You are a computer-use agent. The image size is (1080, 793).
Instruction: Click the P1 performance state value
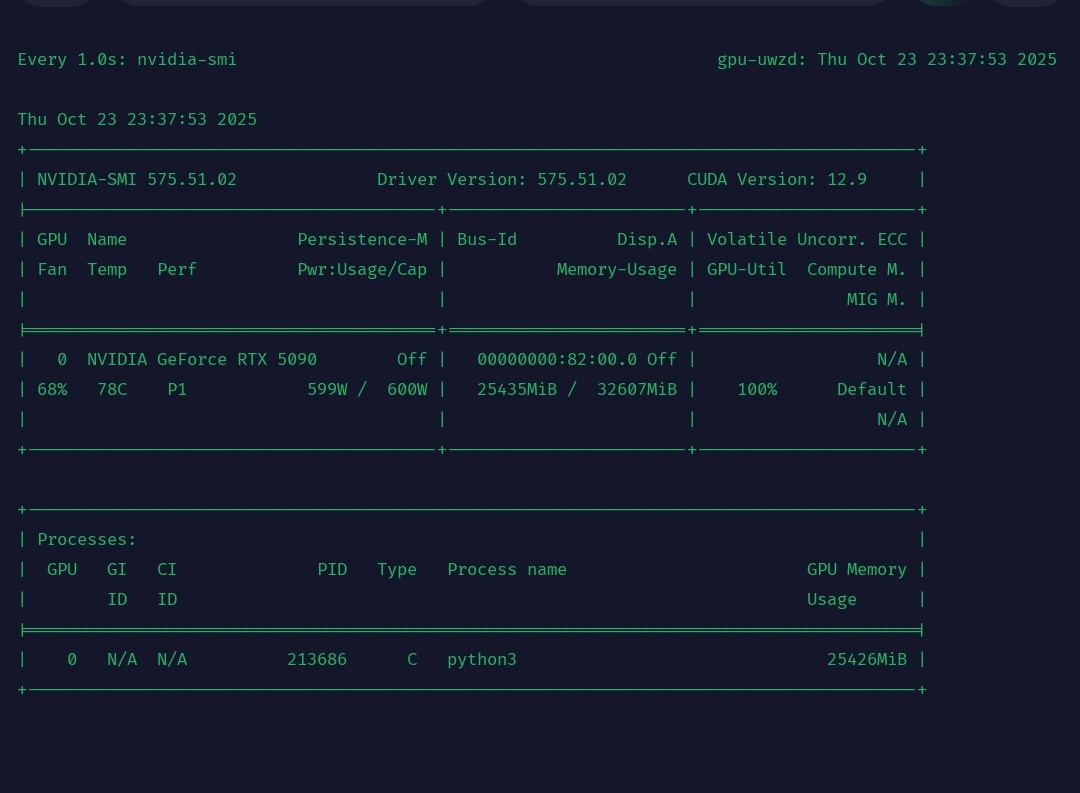point(177,389)
